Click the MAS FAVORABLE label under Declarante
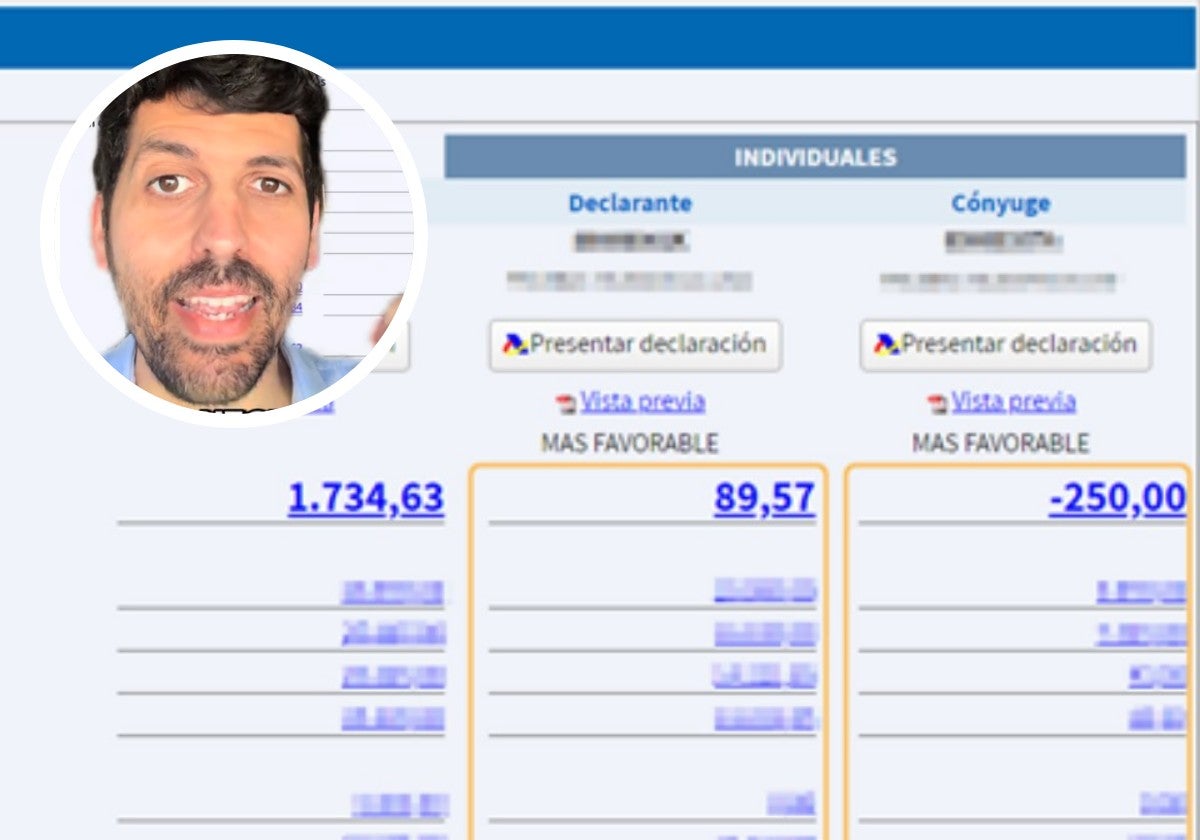 click(629, 442)
